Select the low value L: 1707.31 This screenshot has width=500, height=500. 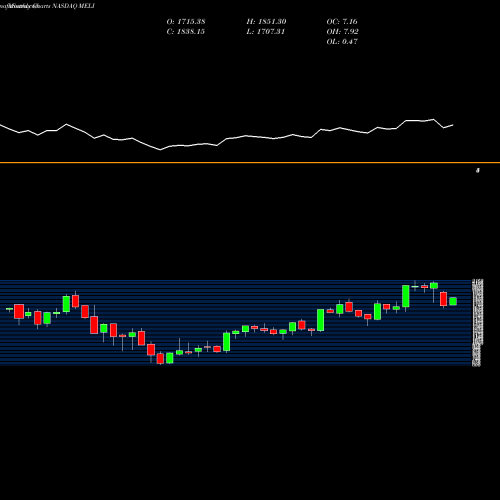(x=265, y=32)
